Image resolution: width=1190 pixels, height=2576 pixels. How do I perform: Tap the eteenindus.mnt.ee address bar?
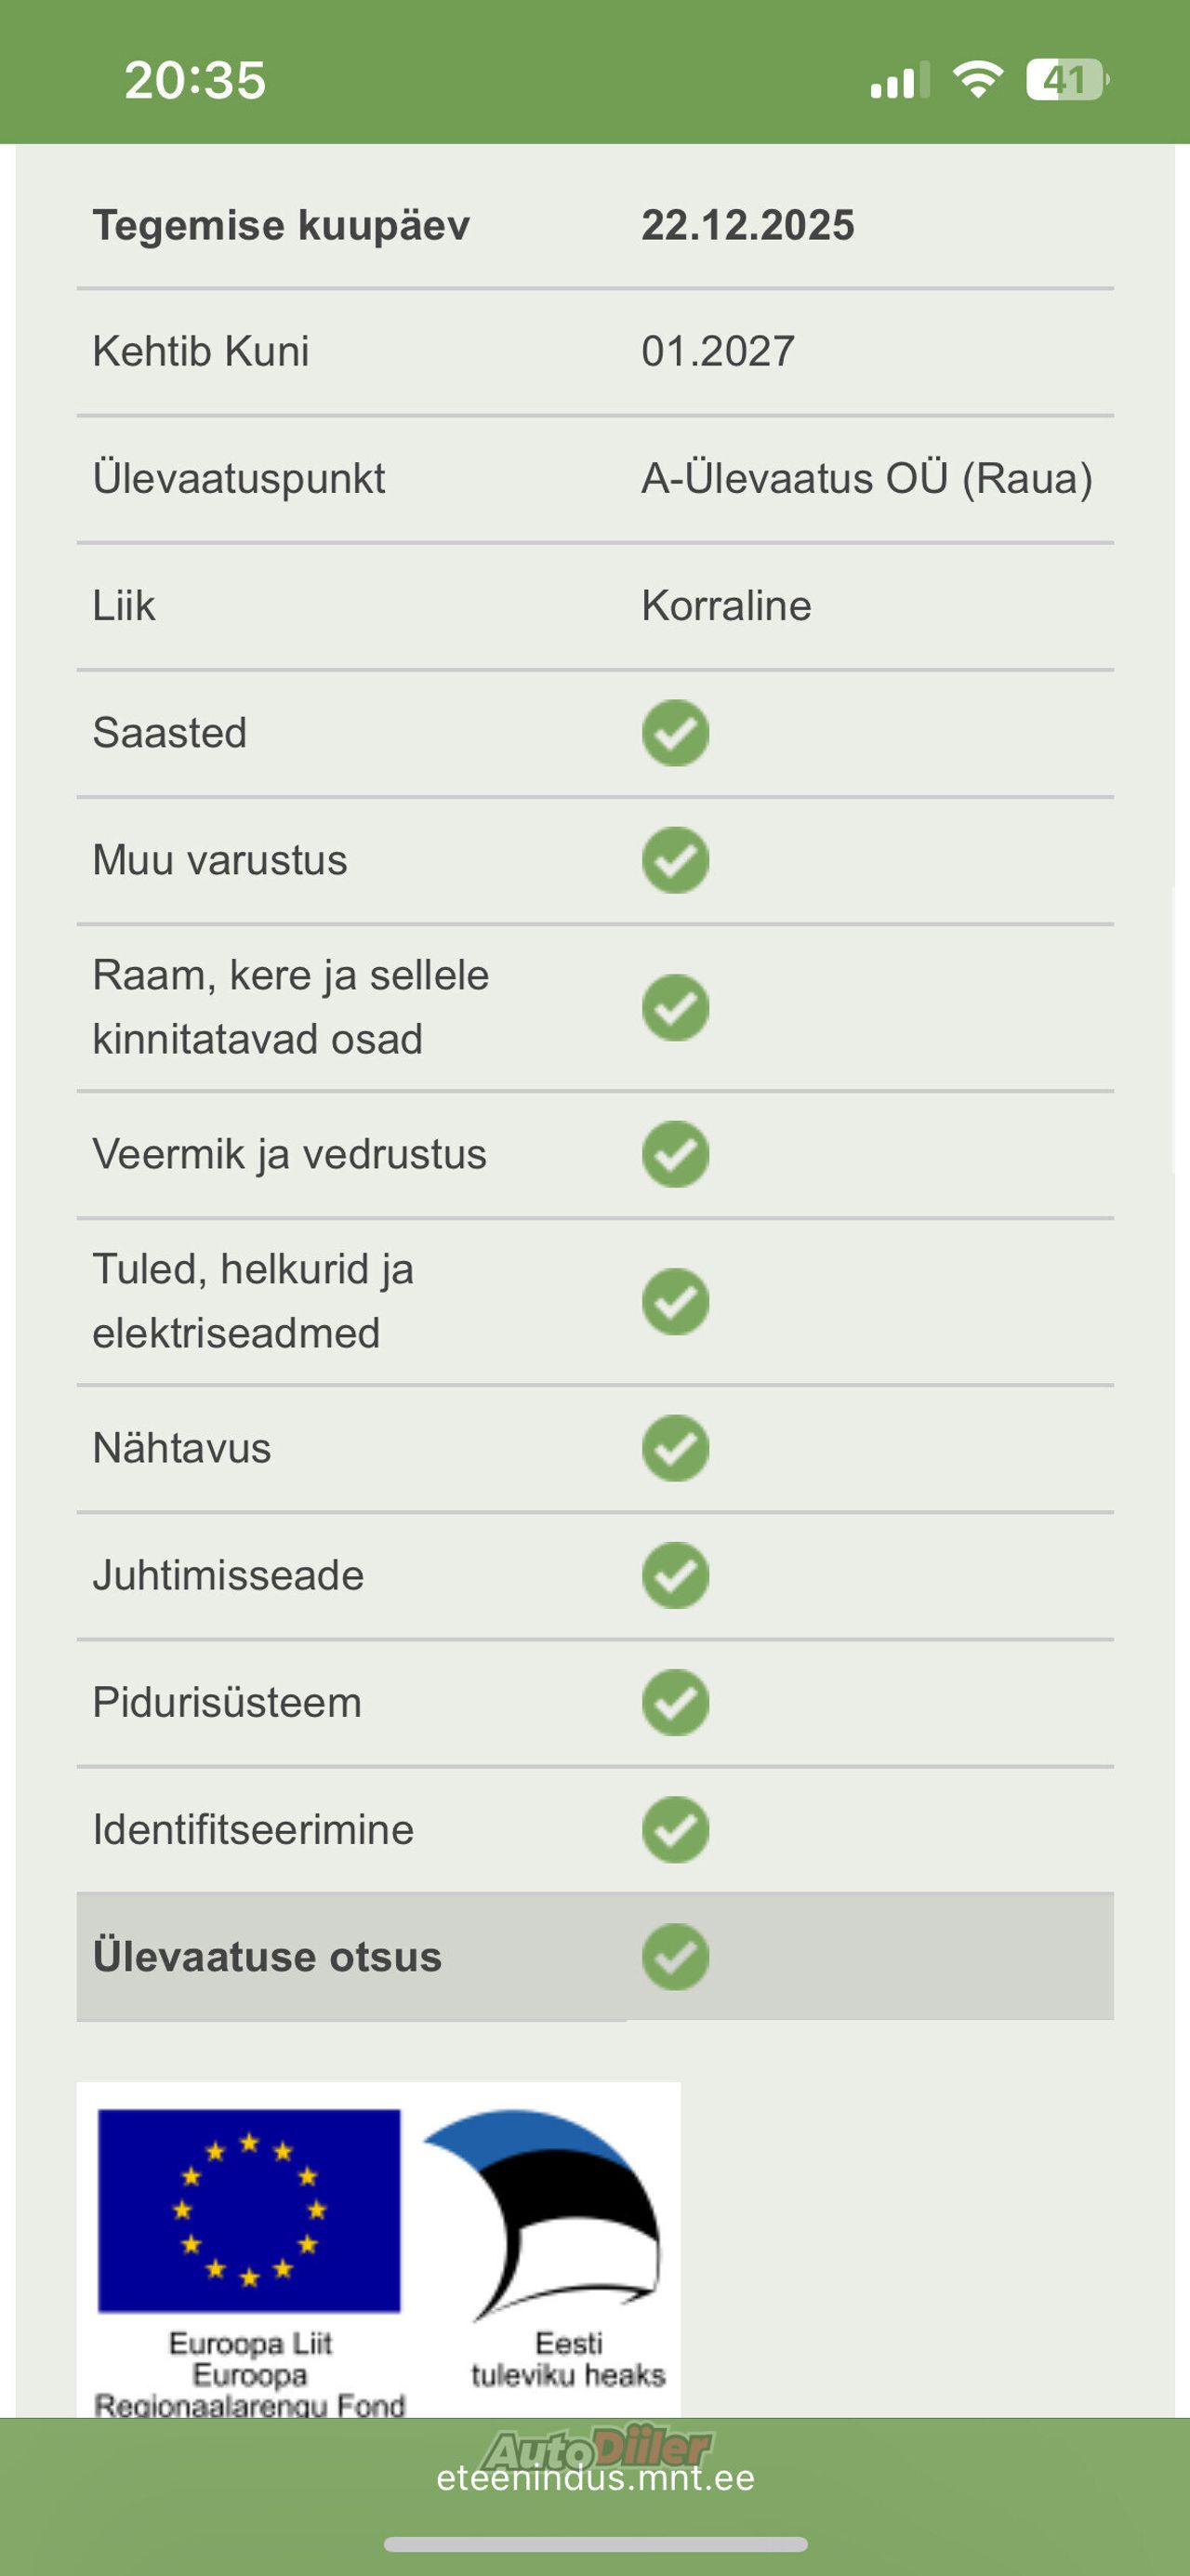[x=595, y=2477]
